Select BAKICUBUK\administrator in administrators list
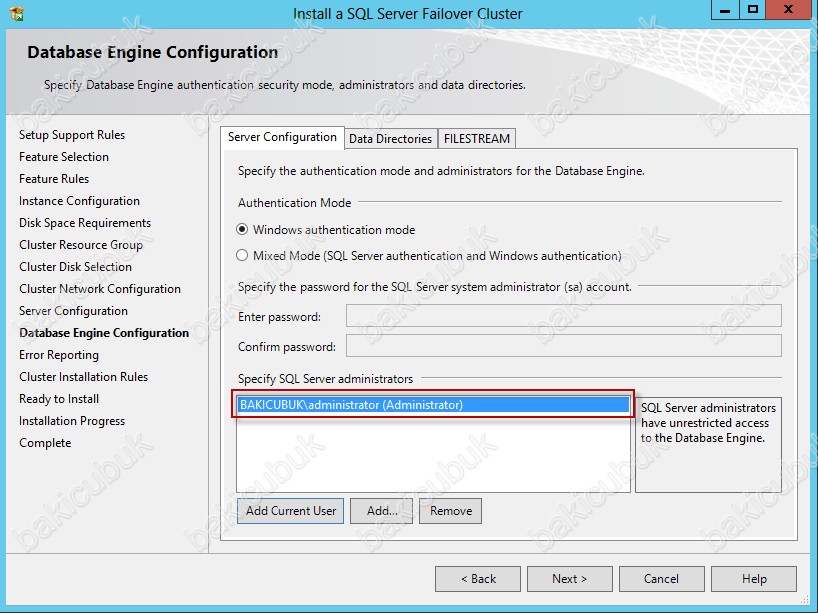 (434, 405)
